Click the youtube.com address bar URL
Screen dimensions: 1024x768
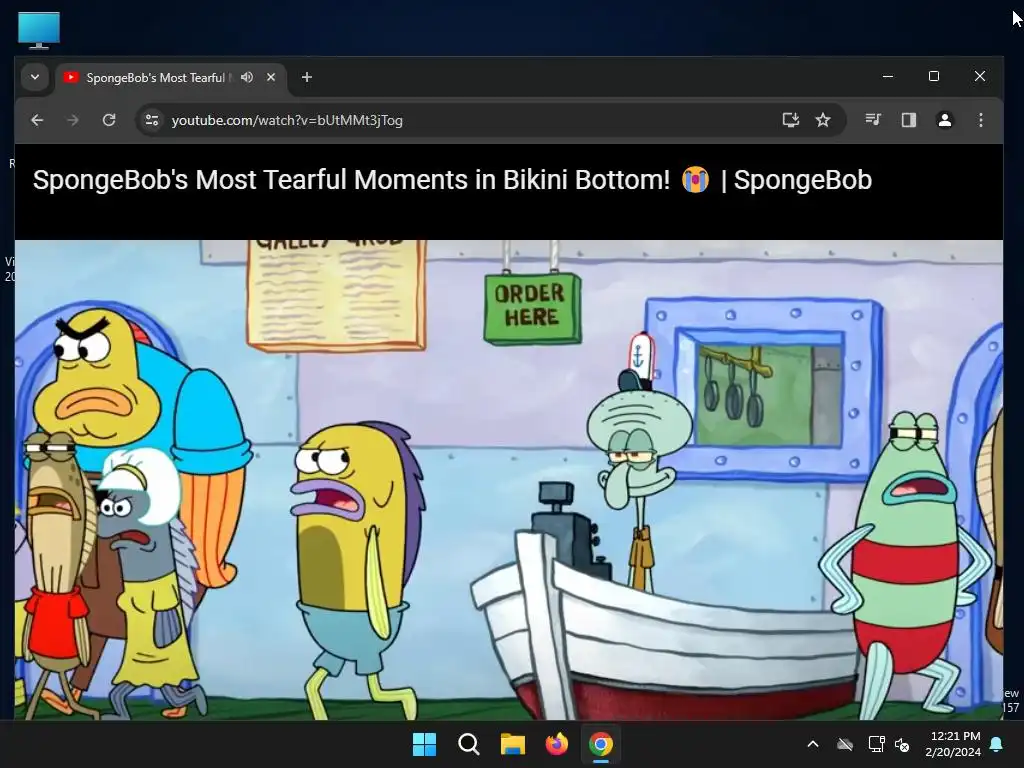coord(287,120)
